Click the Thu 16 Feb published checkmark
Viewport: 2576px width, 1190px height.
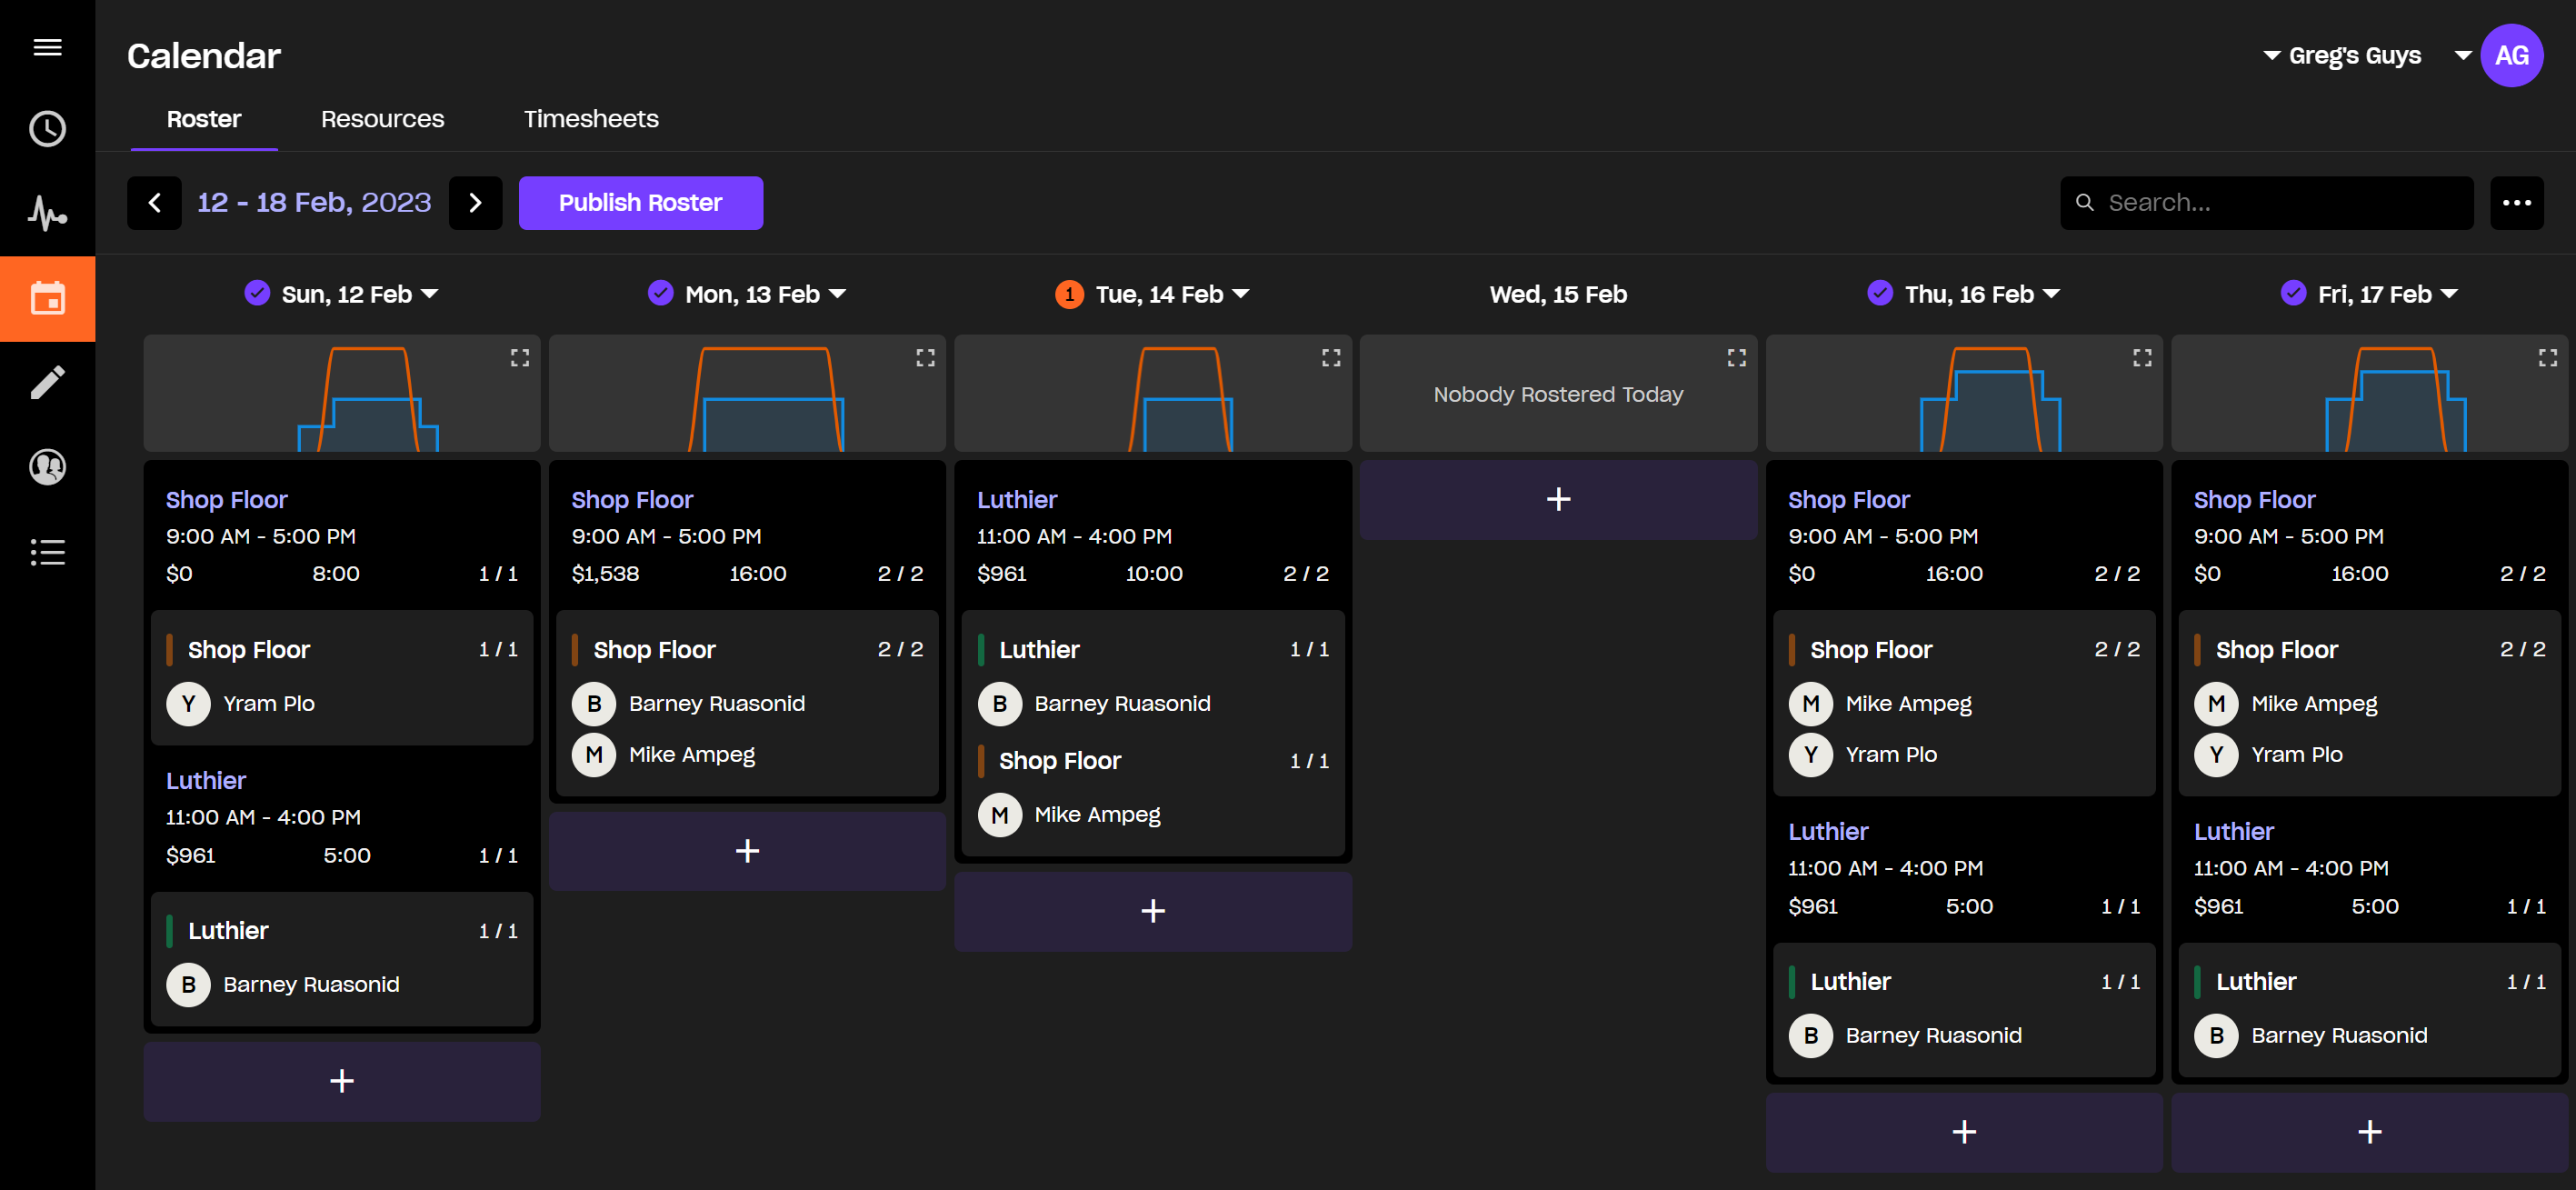click(1880, 293)
